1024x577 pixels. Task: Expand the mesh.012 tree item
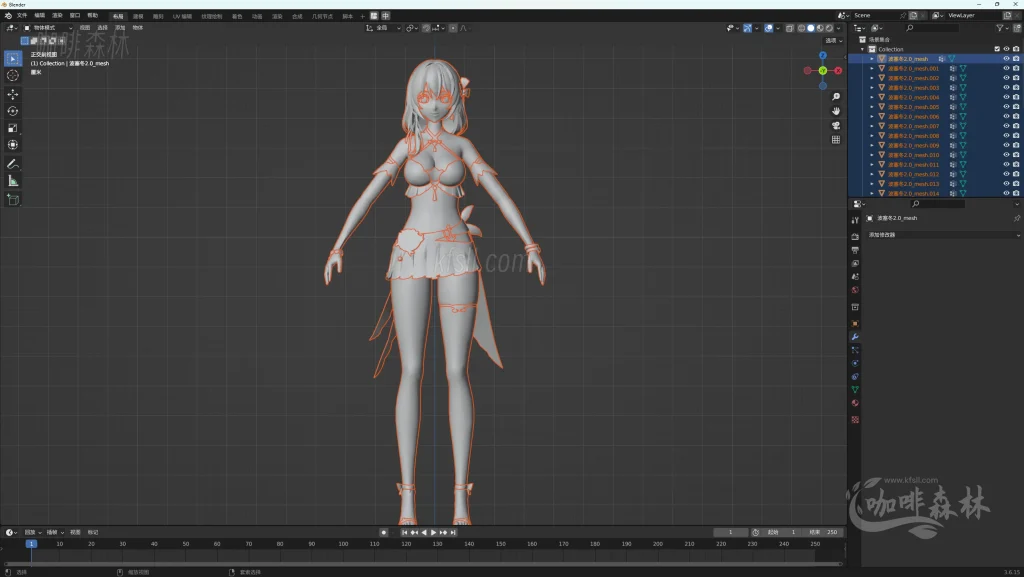tap(872, 174)
